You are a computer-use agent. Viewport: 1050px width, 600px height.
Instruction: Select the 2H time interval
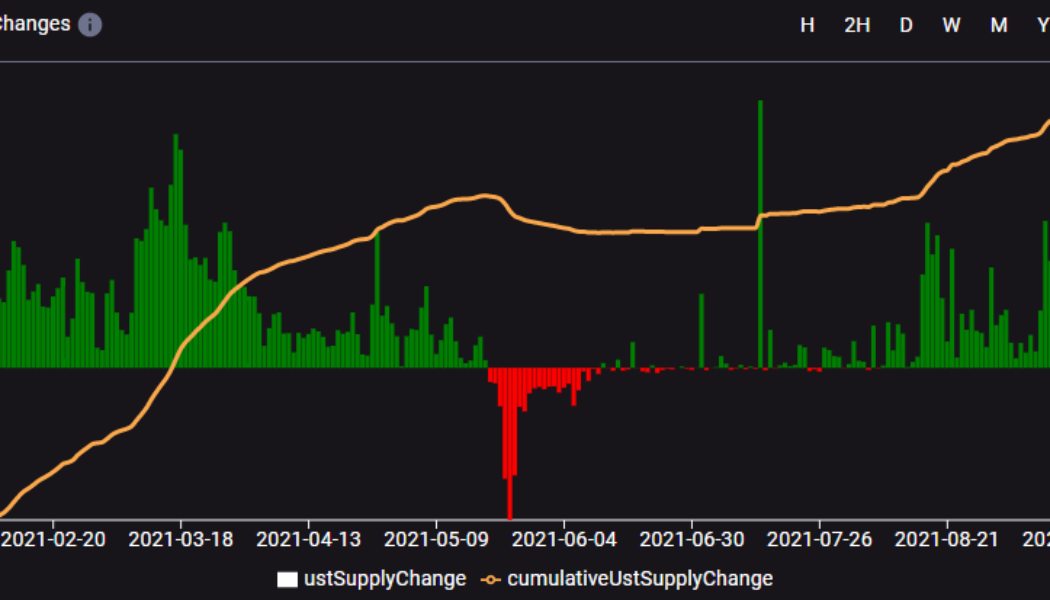pos(857,26)
